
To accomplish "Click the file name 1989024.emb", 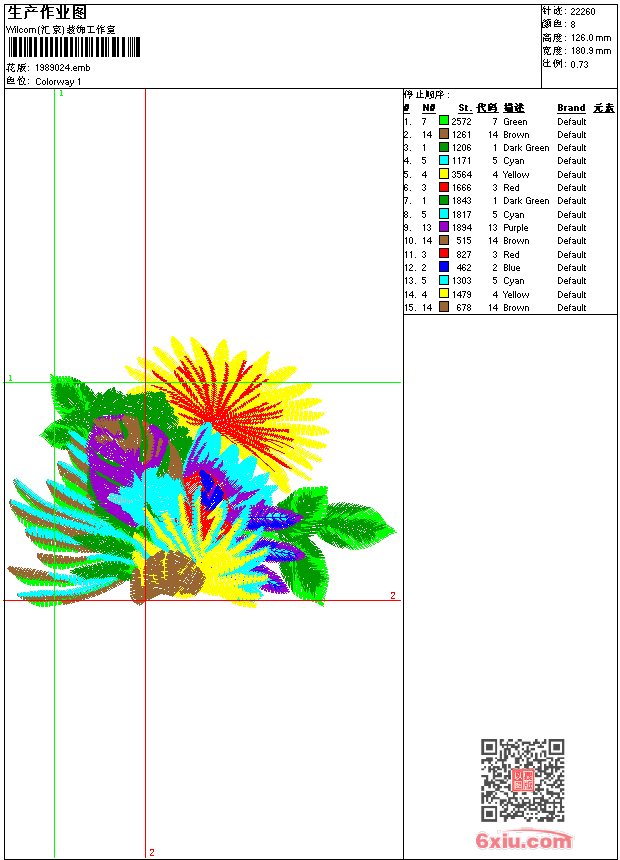I will coord(63,68).
